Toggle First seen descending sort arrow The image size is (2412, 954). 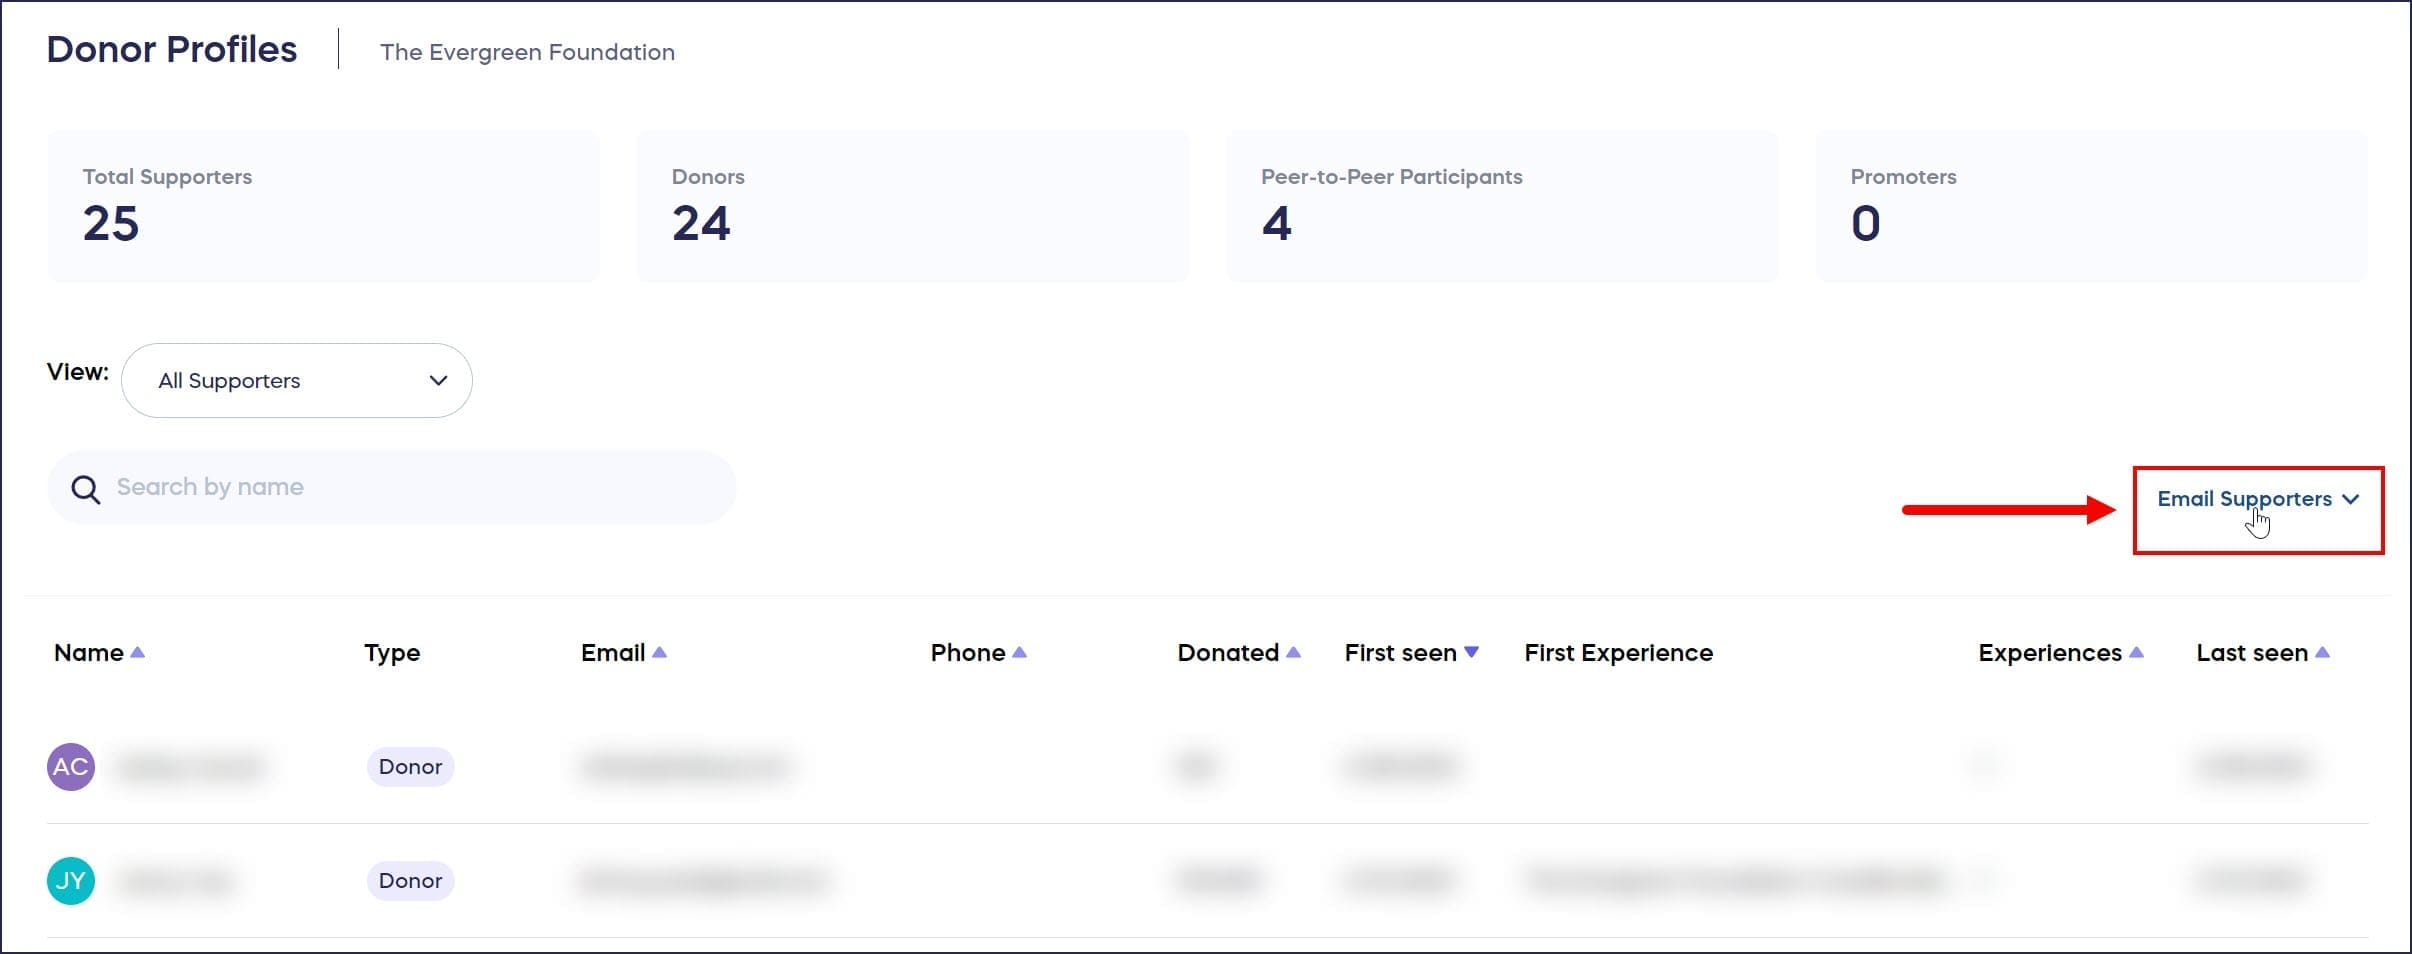(x=1471, y=652)
